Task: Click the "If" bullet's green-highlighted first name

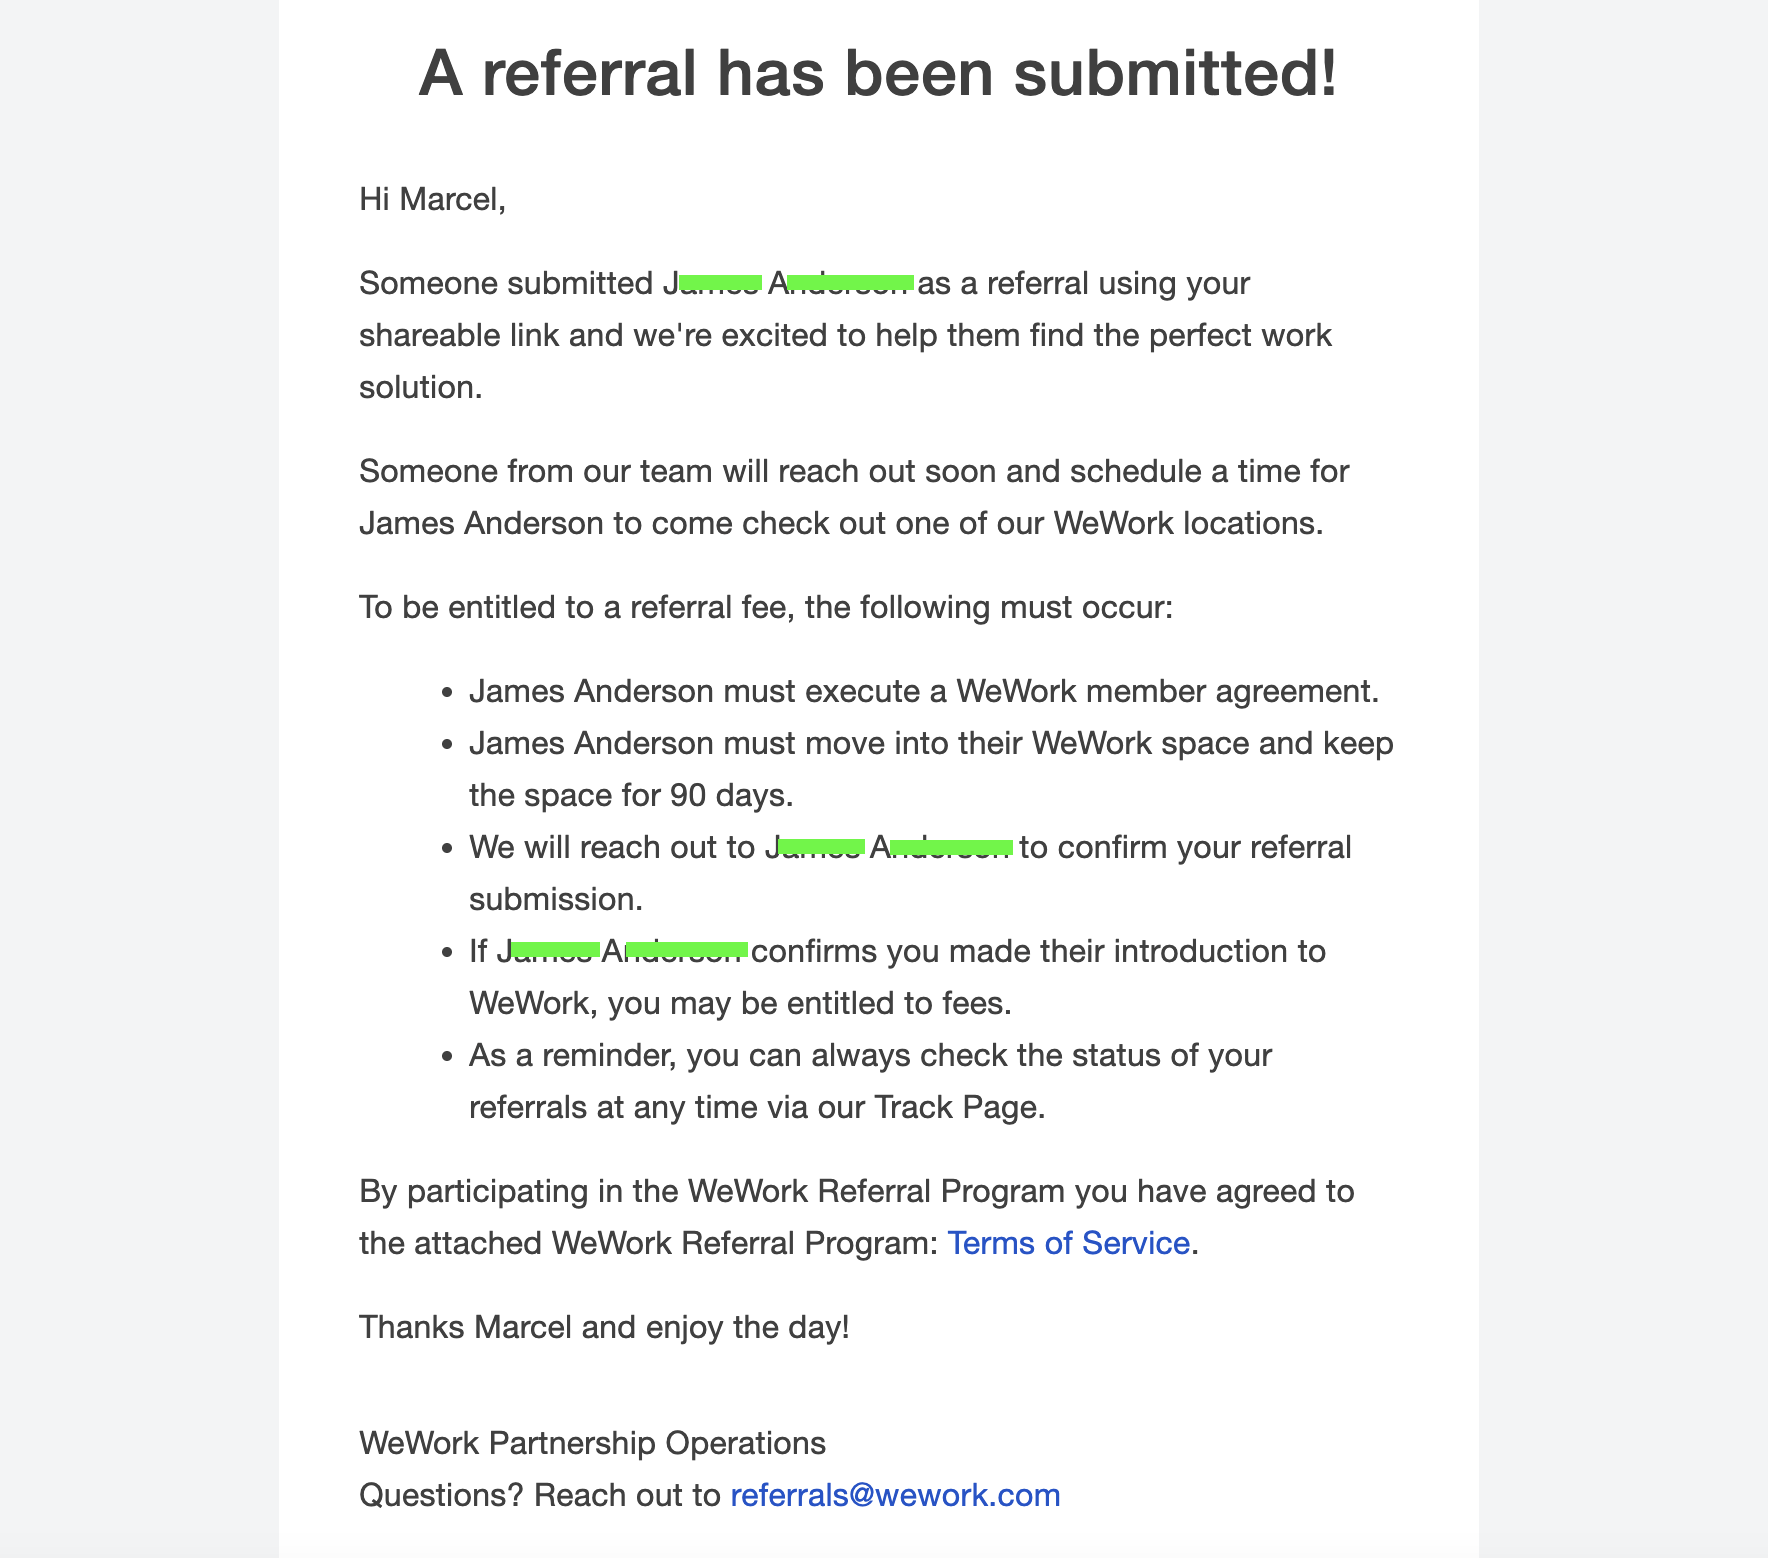Action: pos(555,949)
